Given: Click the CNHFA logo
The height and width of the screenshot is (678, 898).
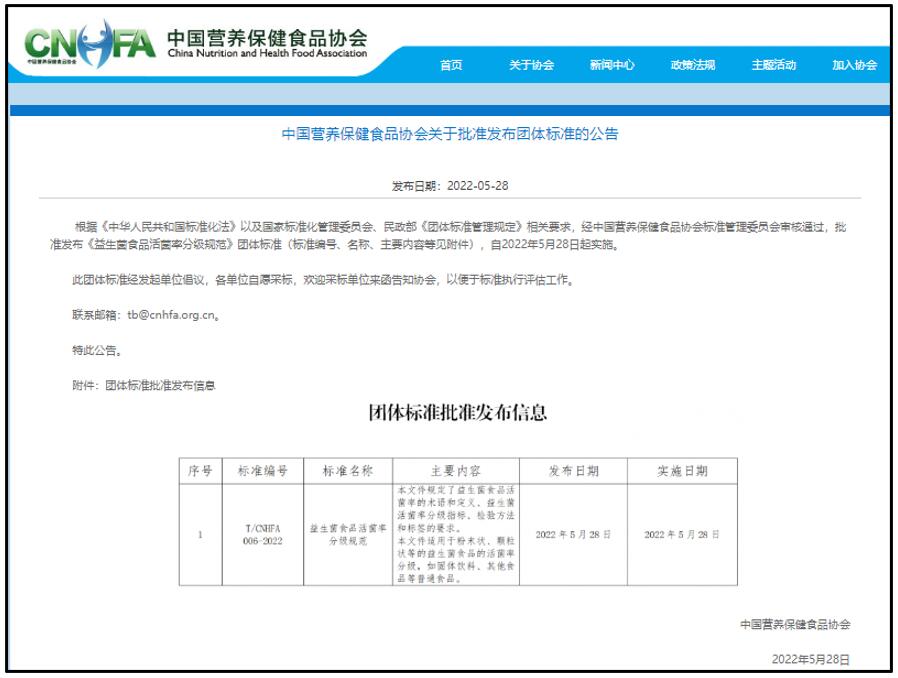Looking at the screenshot, I should (x=90, y=44).
